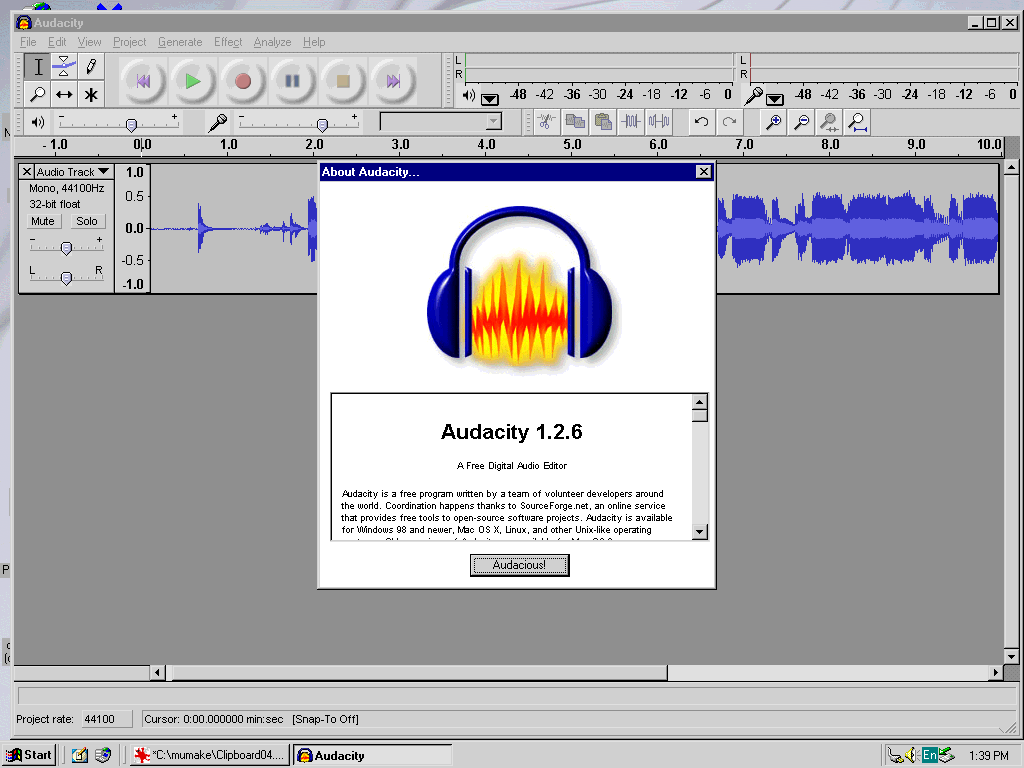Screen dimensions: 1024x768
Task: Click the Cut scissors icon
Action: tap(546, 121)
